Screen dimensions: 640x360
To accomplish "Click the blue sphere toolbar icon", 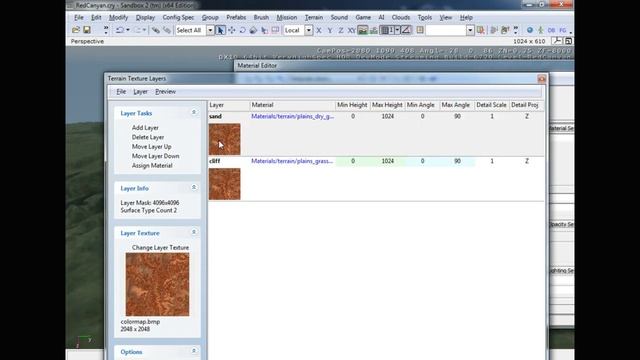I will point(529,30).
